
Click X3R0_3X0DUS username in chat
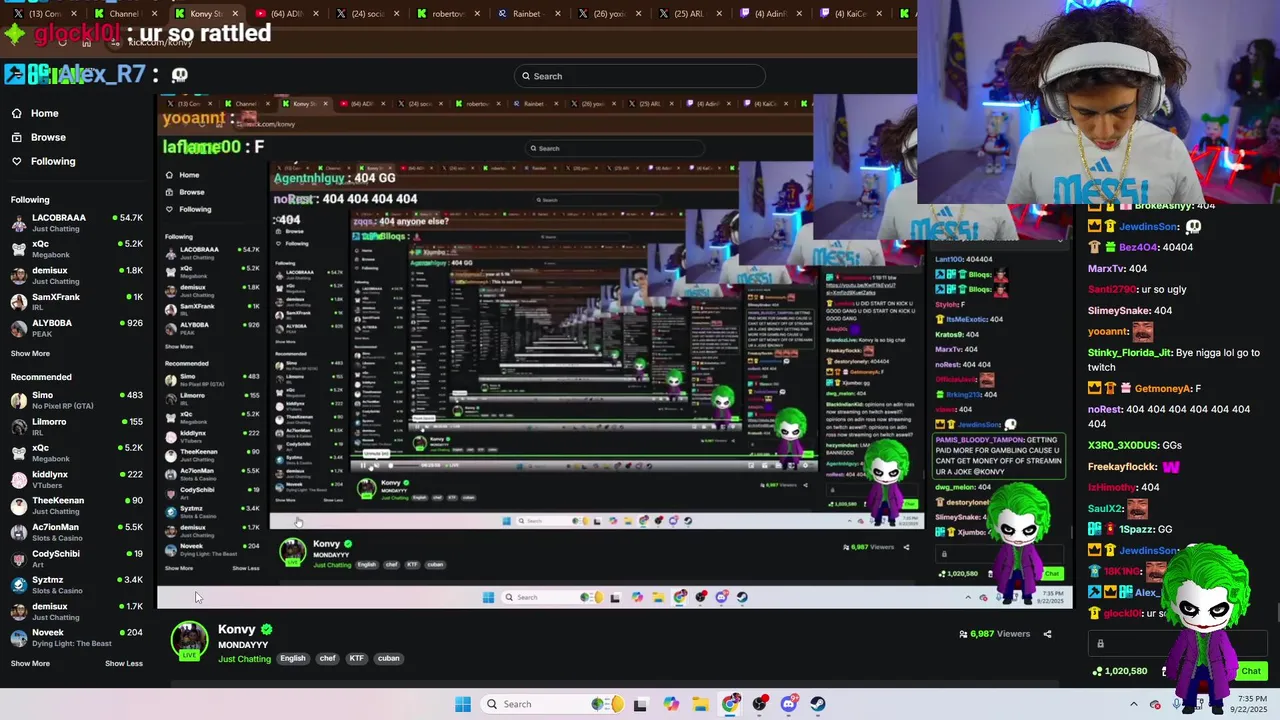point(1121,445)
